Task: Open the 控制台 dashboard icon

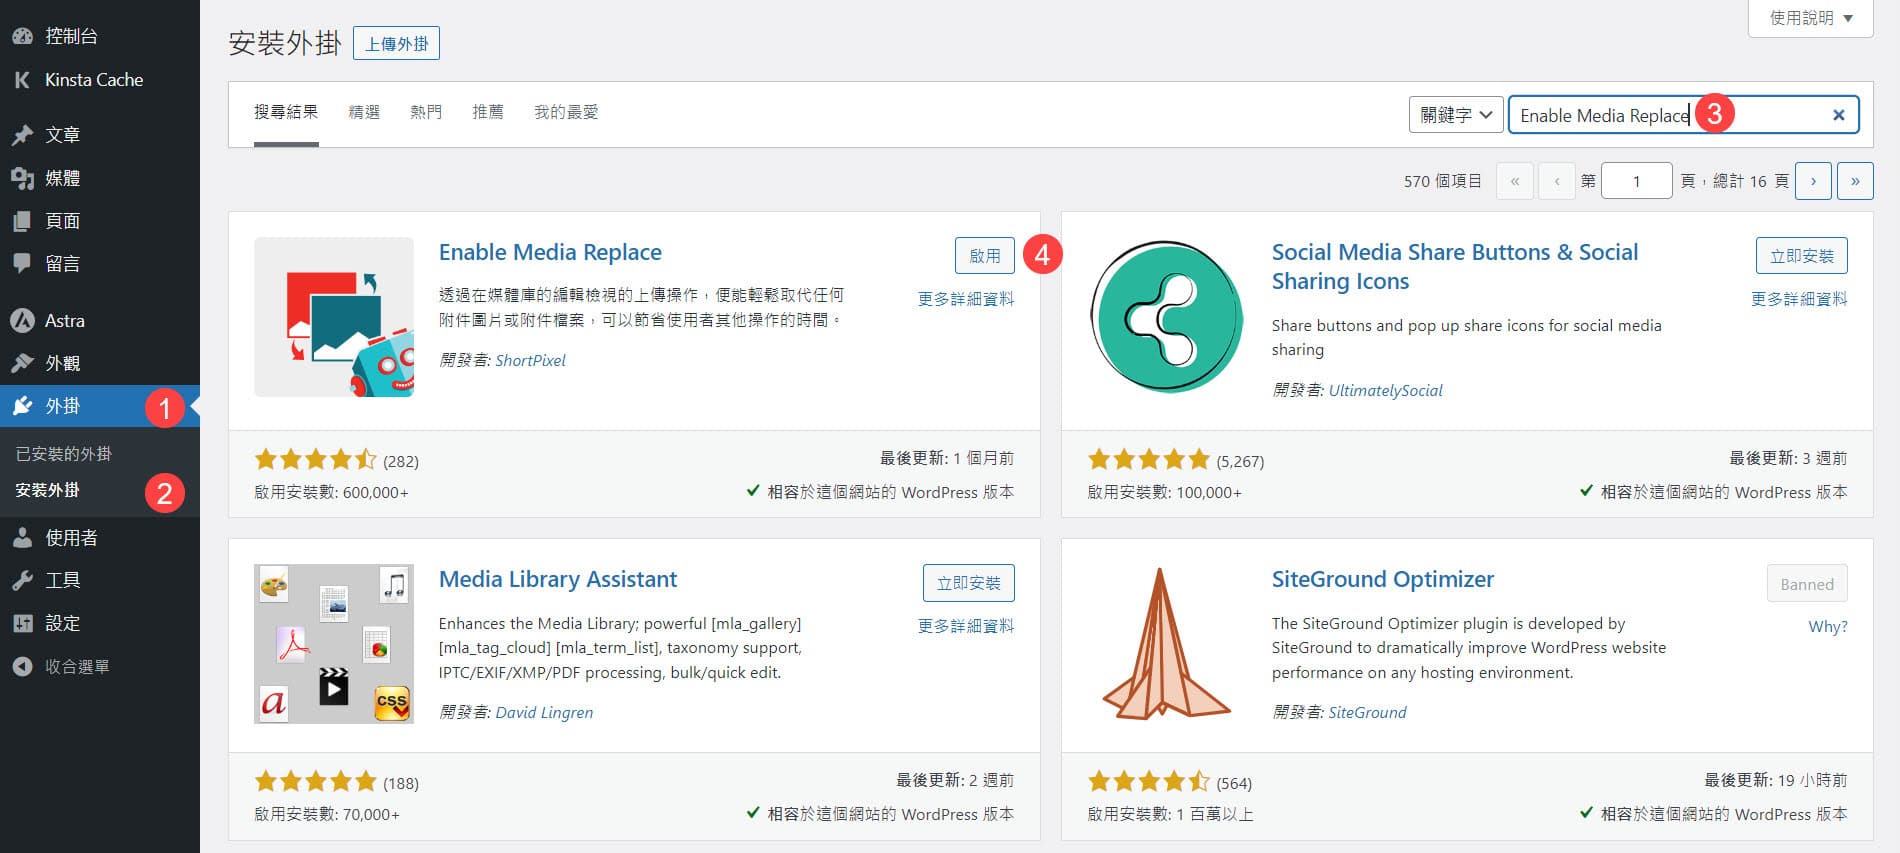Action: (22, 36)
